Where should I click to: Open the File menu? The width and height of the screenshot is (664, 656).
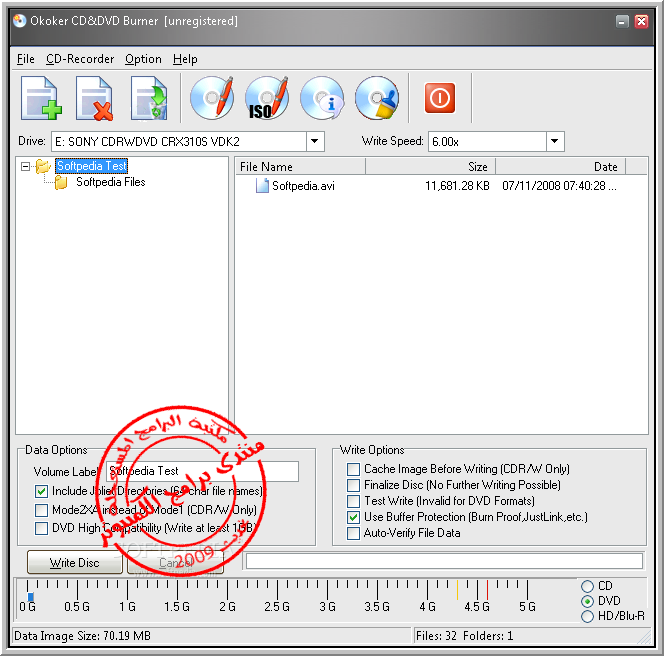click(x=25, y=59)
